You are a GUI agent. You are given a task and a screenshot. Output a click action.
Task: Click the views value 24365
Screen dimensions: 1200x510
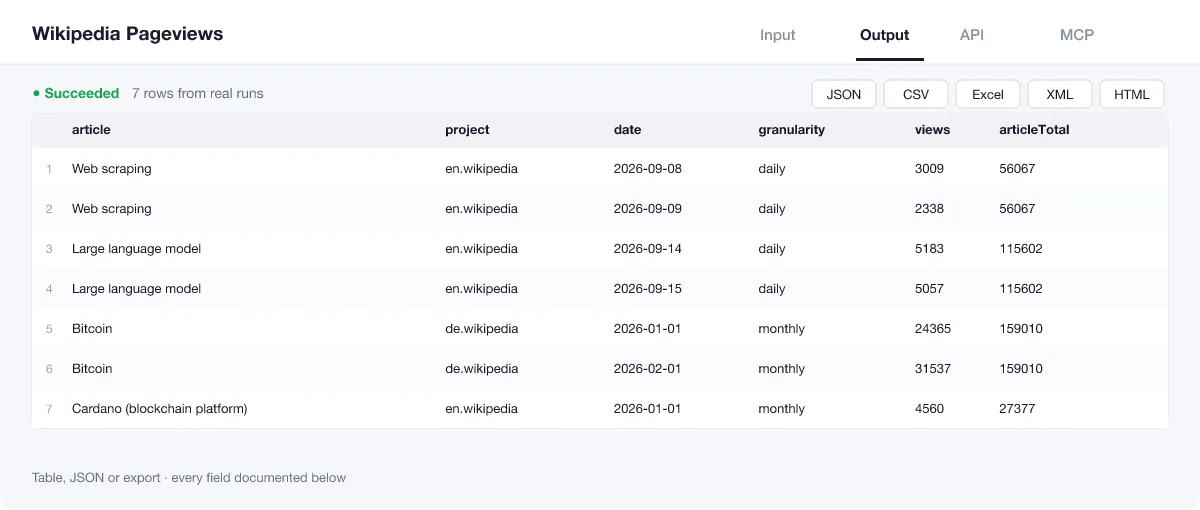pos(933,329)
